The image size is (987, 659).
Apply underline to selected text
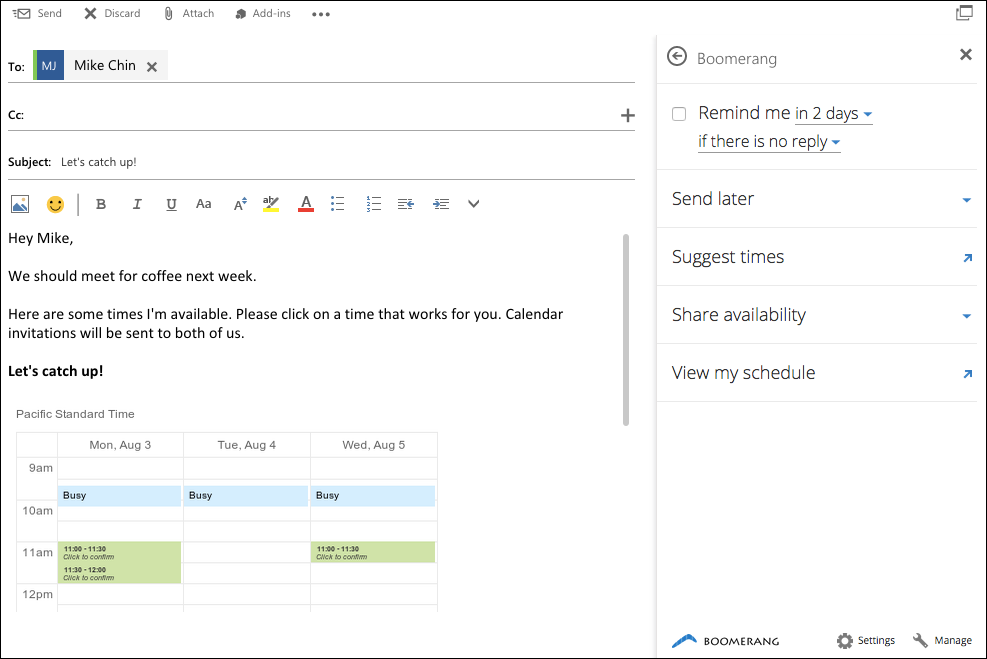coord(171,203)
